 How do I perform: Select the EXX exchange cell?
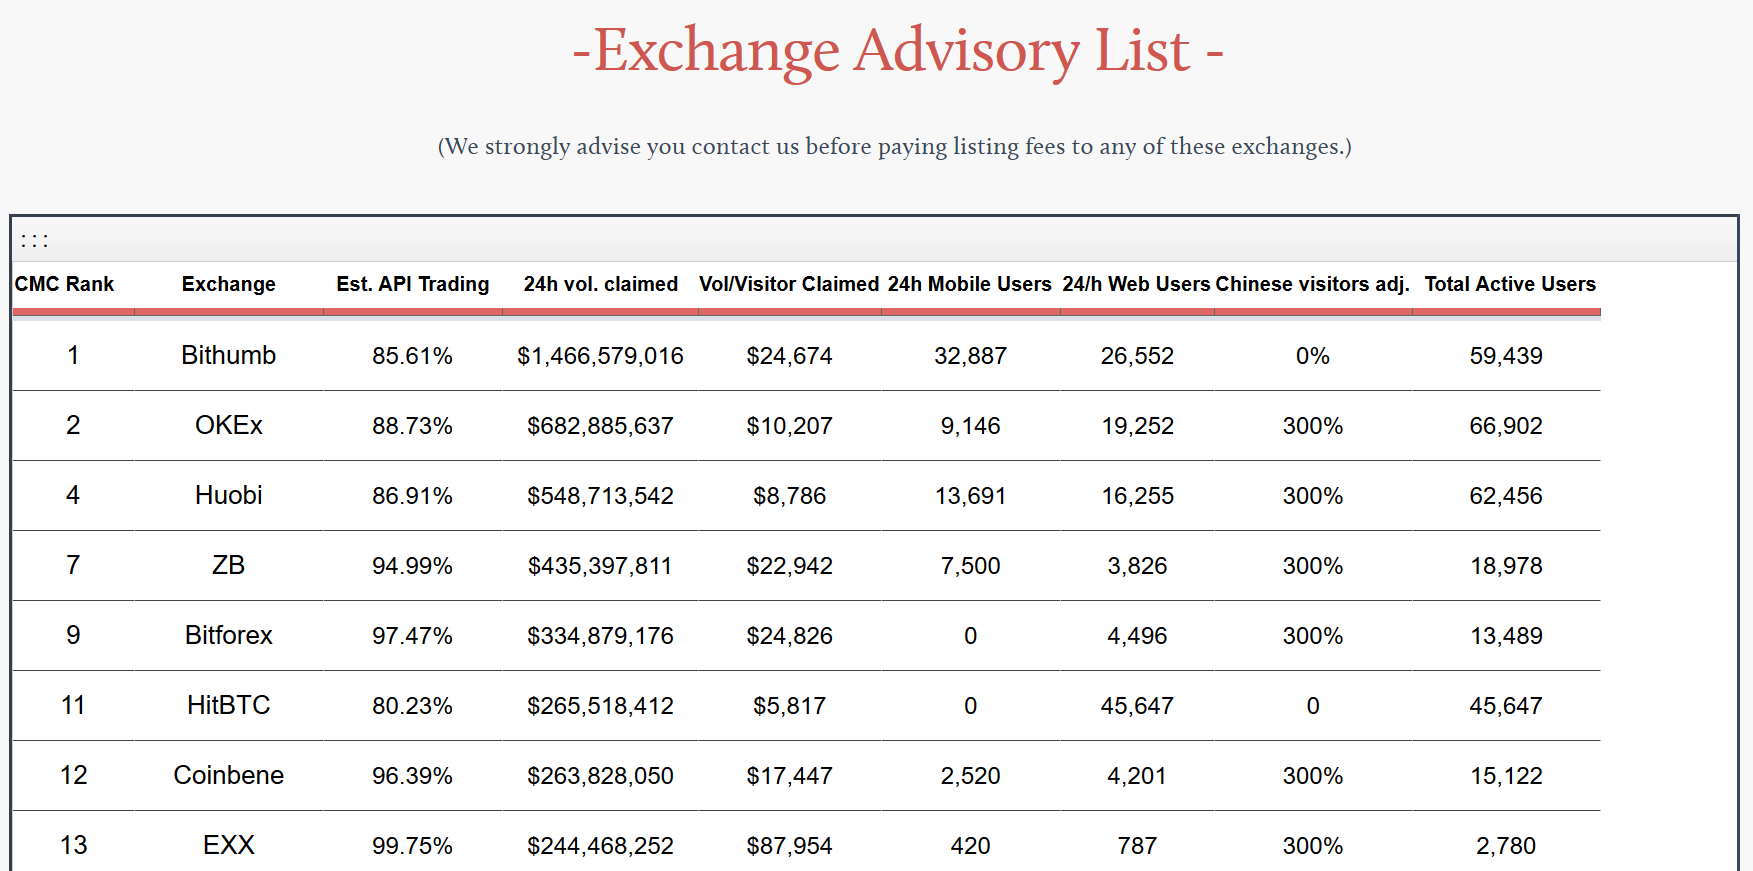click(x=228, y=846)
